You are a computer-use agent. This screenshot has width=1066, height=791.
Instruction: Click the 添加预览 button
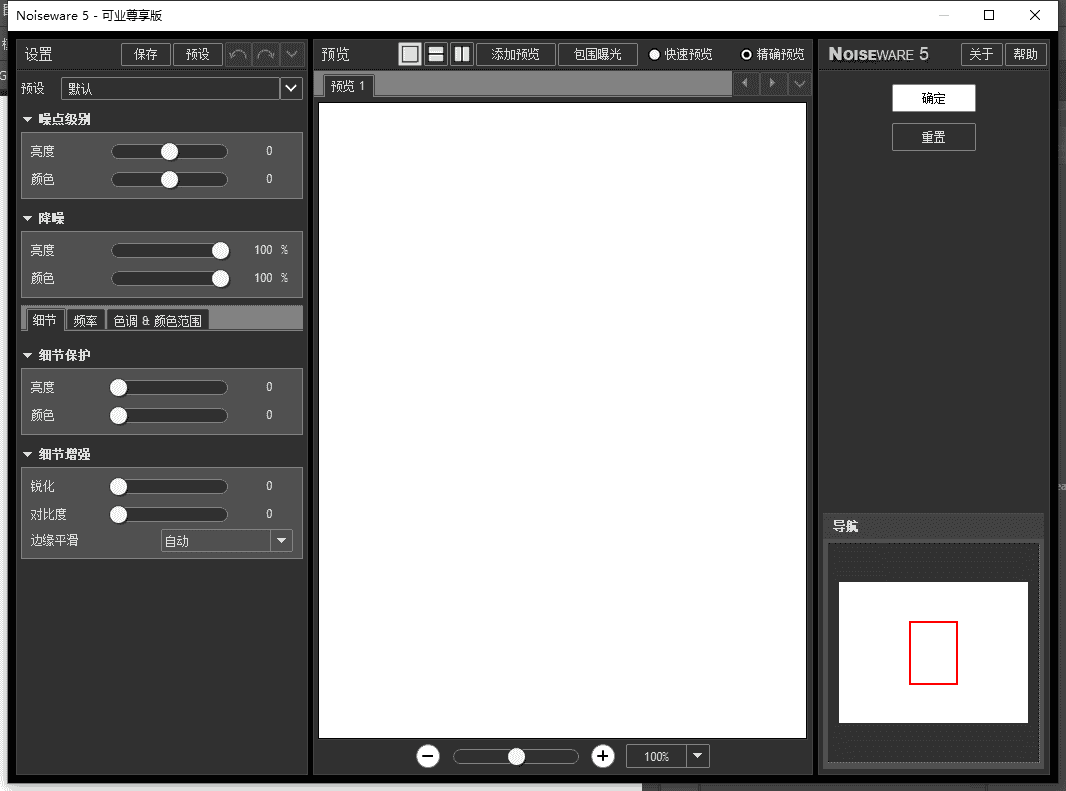pyautogui.click(x=516, y=54)
